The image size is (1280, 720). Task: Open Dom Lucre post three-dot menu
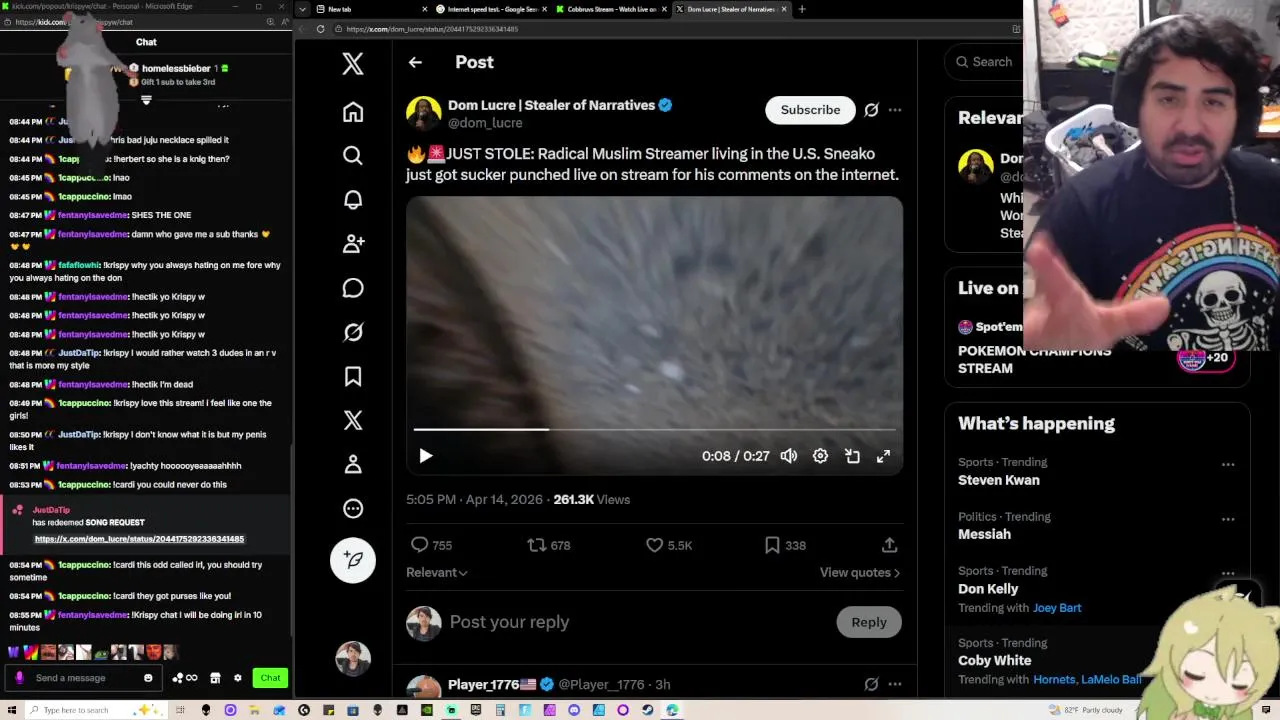coord(895,110)
